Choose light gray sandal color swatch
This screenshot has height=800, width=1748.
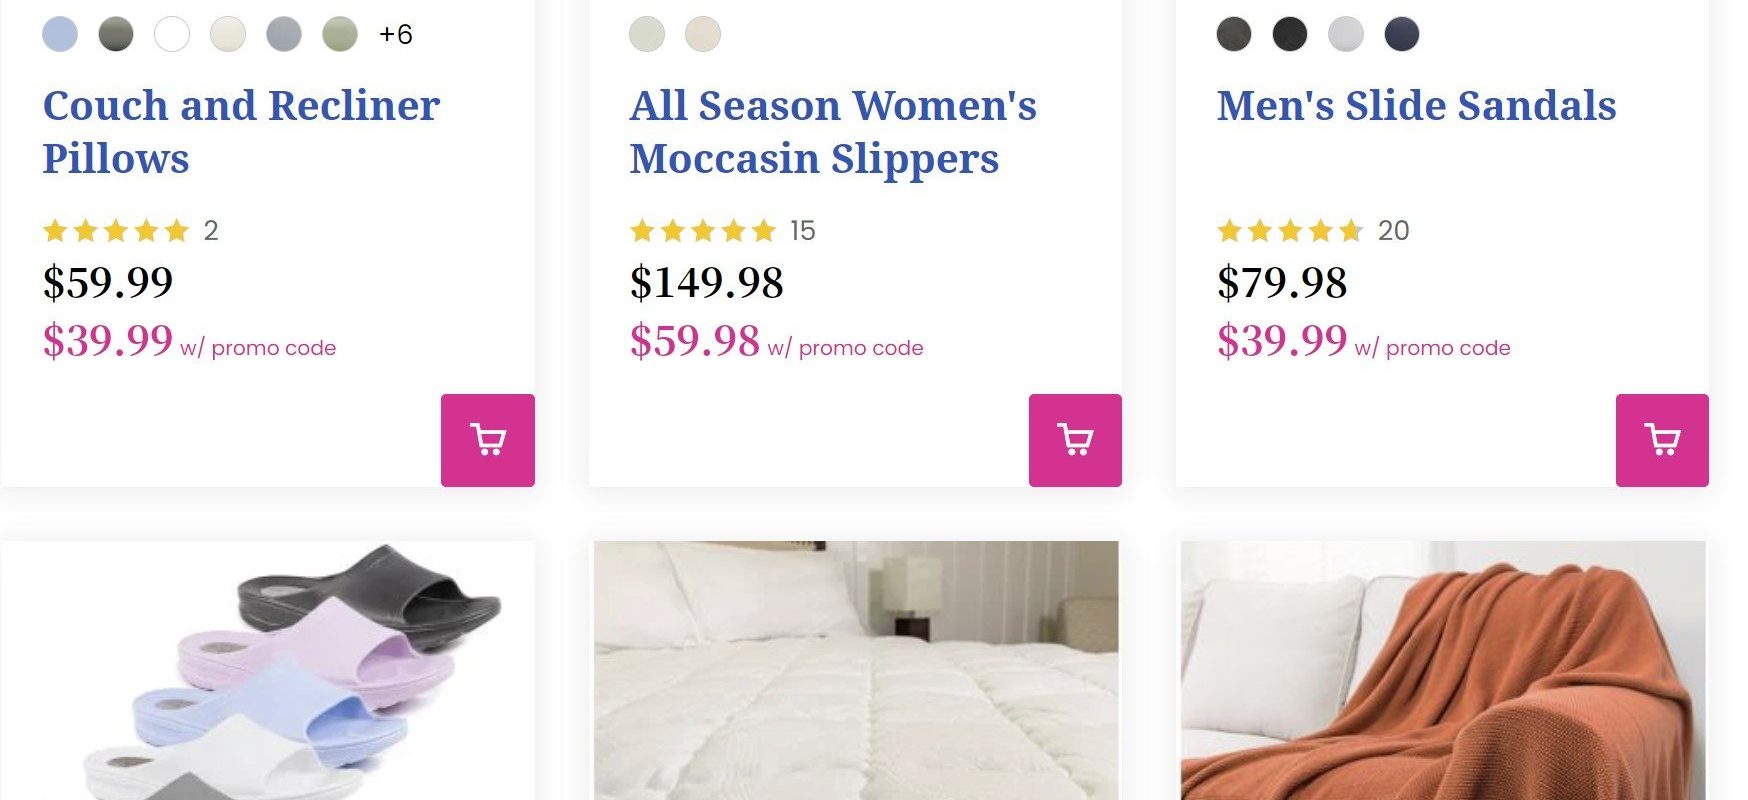[x=1346, y=34]
